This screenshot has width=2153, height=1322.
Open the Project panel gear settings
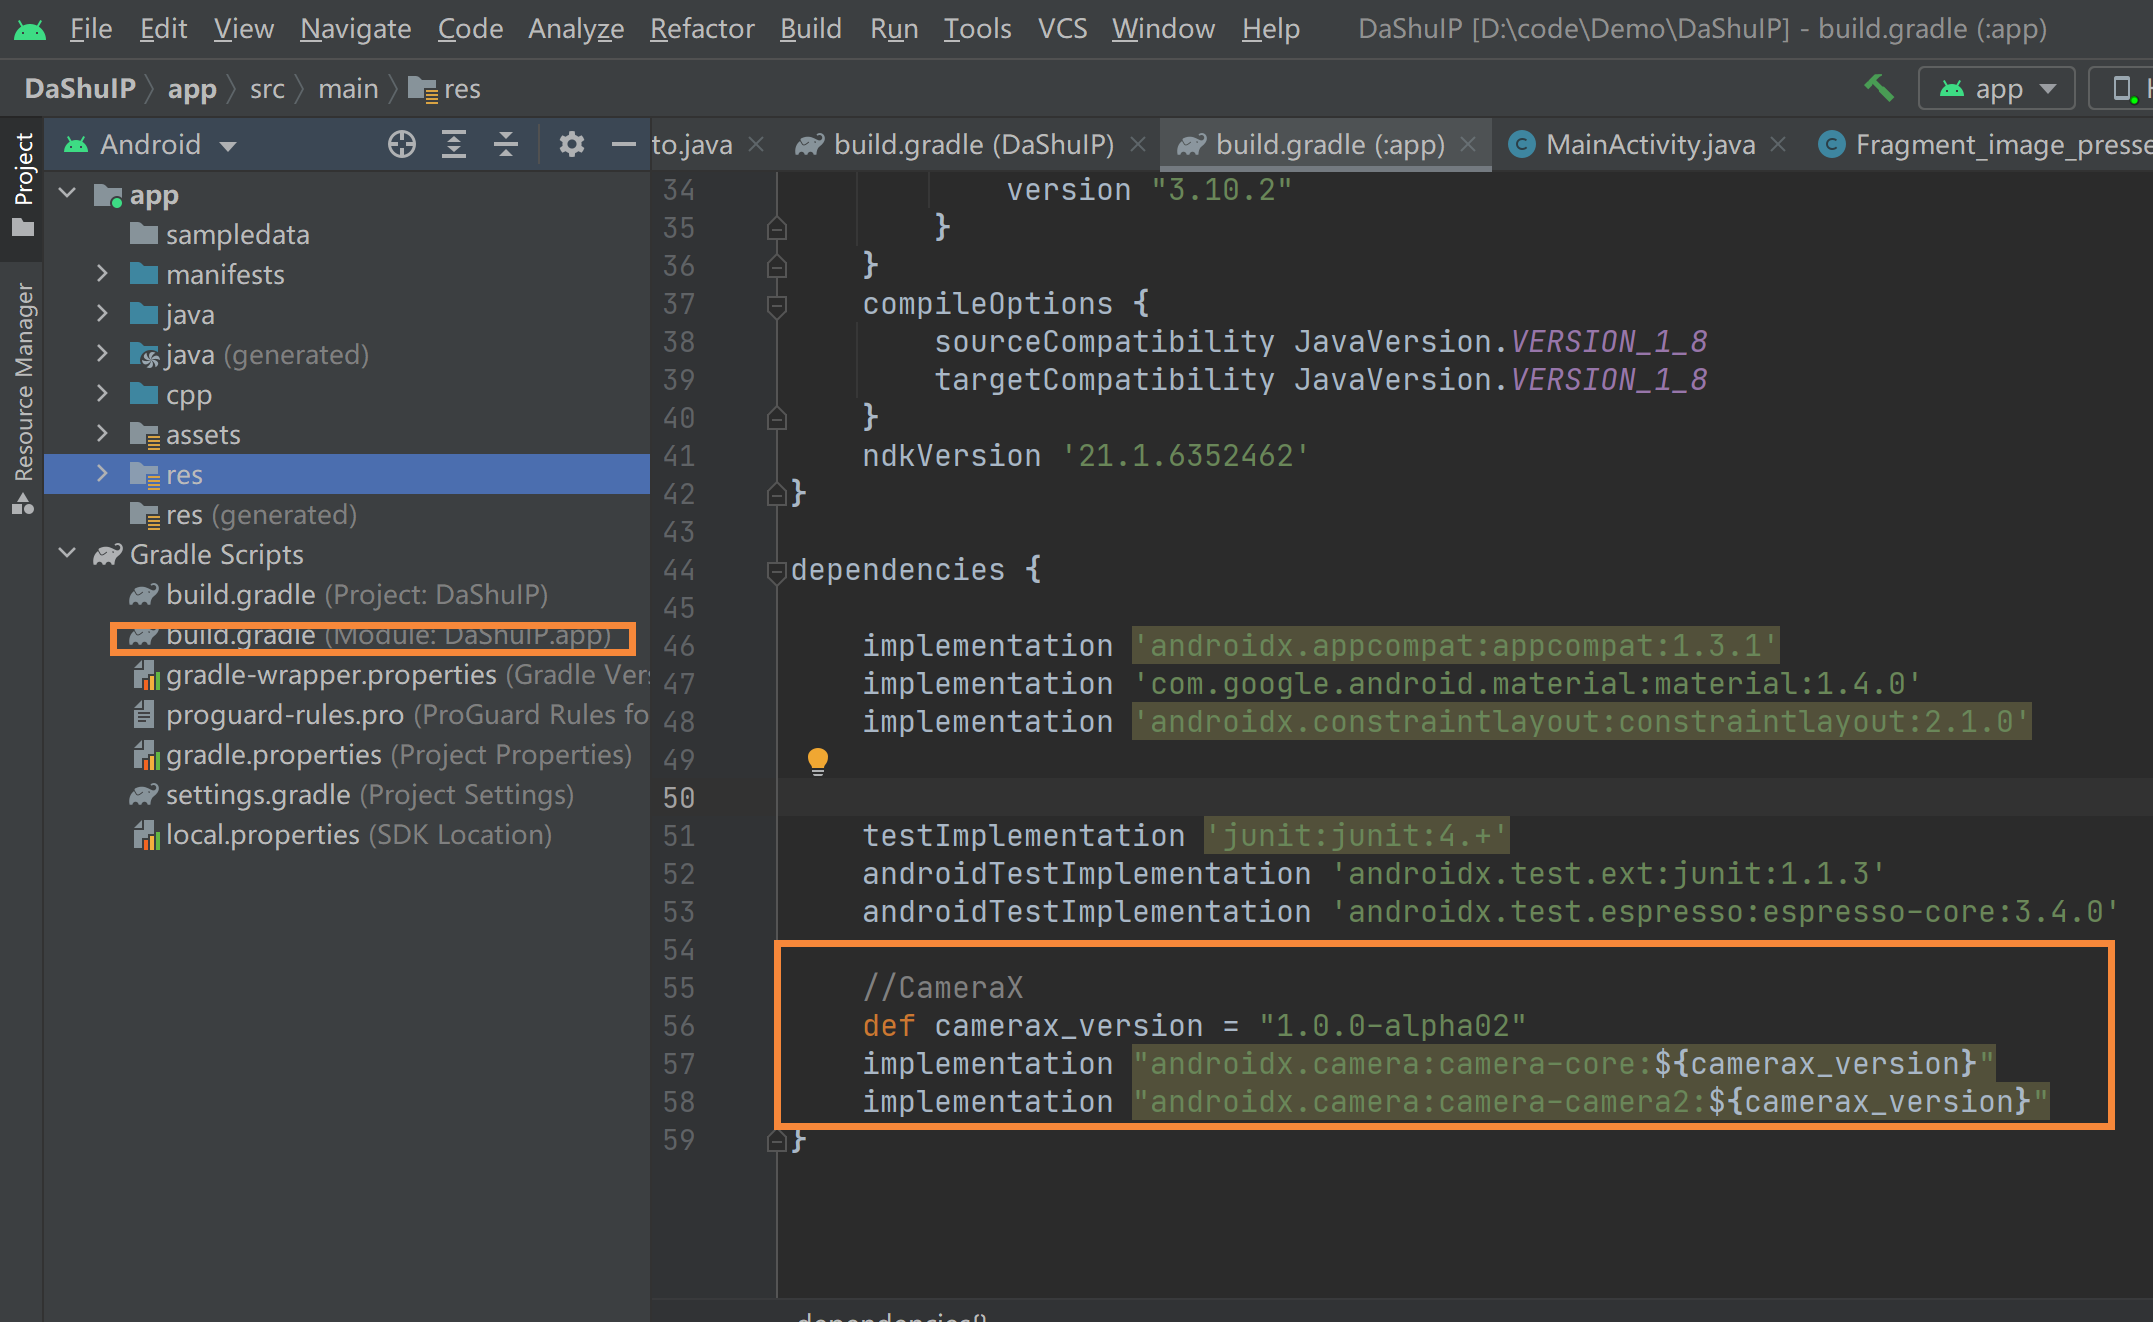(571, 145)
